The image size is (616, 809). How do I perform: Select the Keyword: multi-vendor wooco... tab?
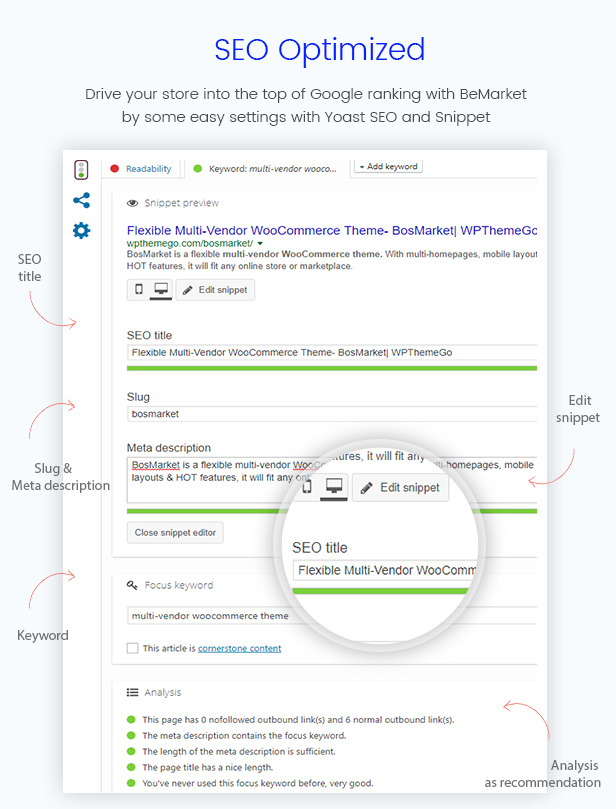click(x=265, y=169)
